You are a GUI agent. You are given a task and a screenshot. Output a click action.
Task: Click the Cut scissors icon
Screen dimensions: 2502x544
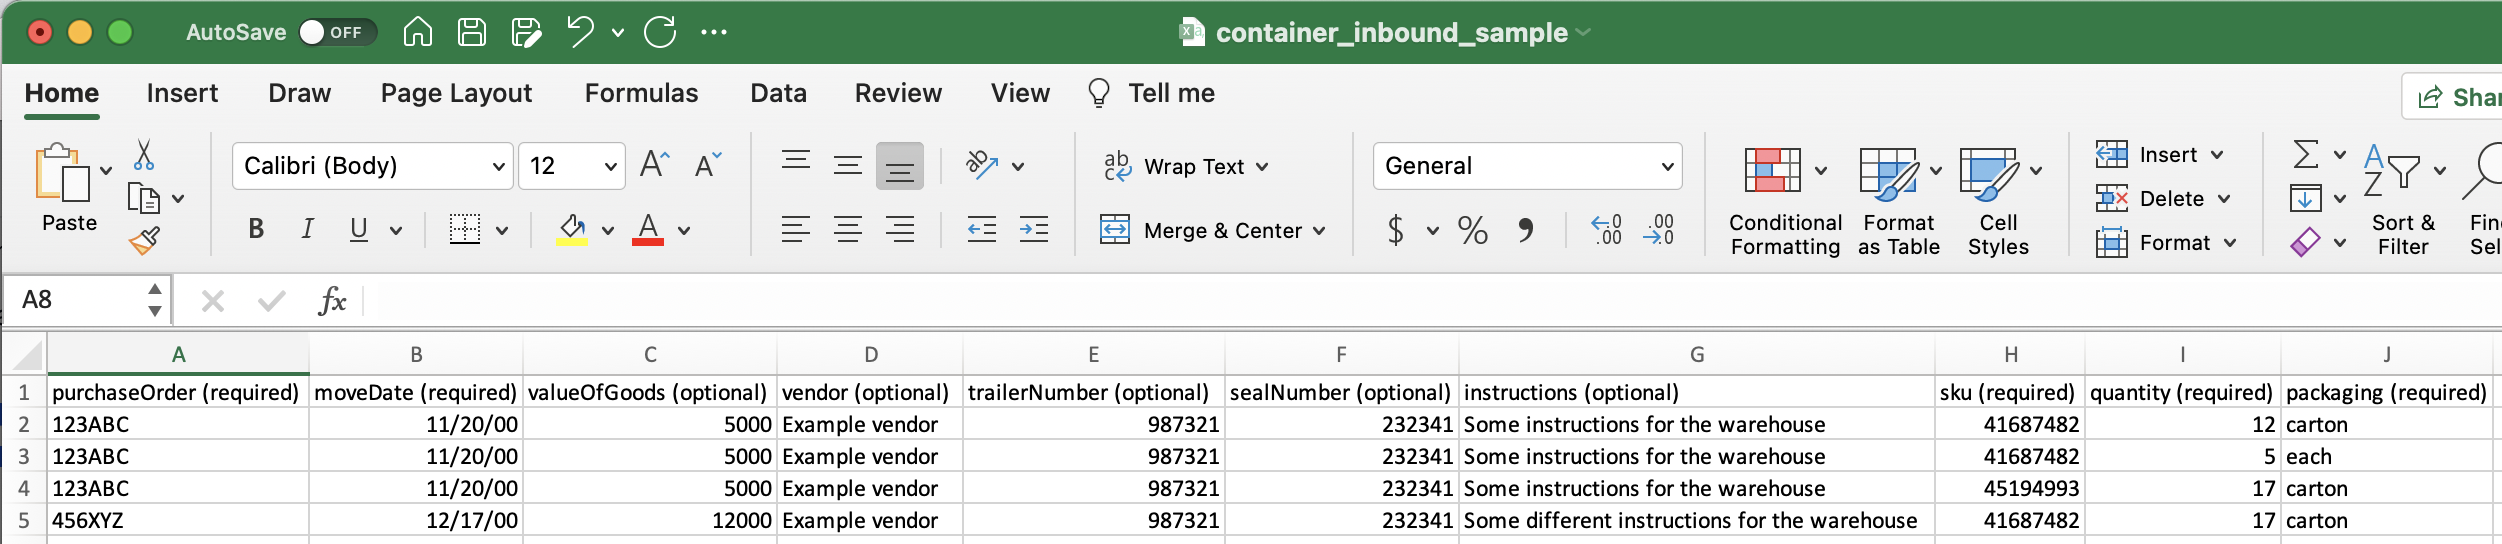pyautogui.click(x=144, y=155)
